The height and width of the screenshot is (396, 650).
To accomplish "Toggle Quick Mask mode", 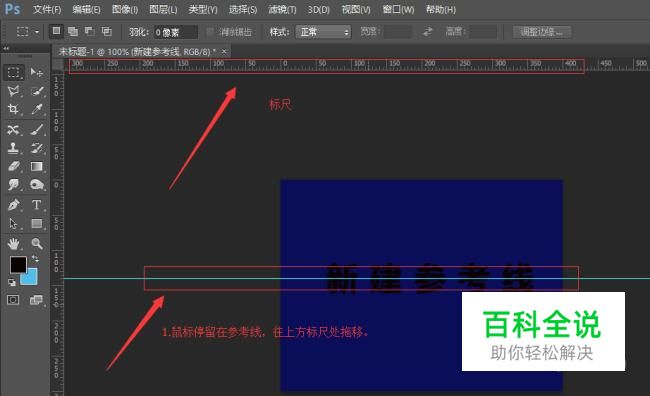I will click(13, 300).
